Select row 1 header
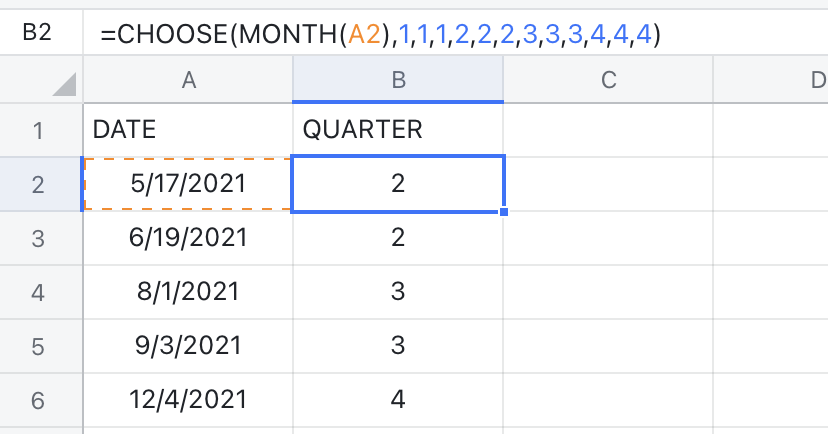 [x=40, y=129]
